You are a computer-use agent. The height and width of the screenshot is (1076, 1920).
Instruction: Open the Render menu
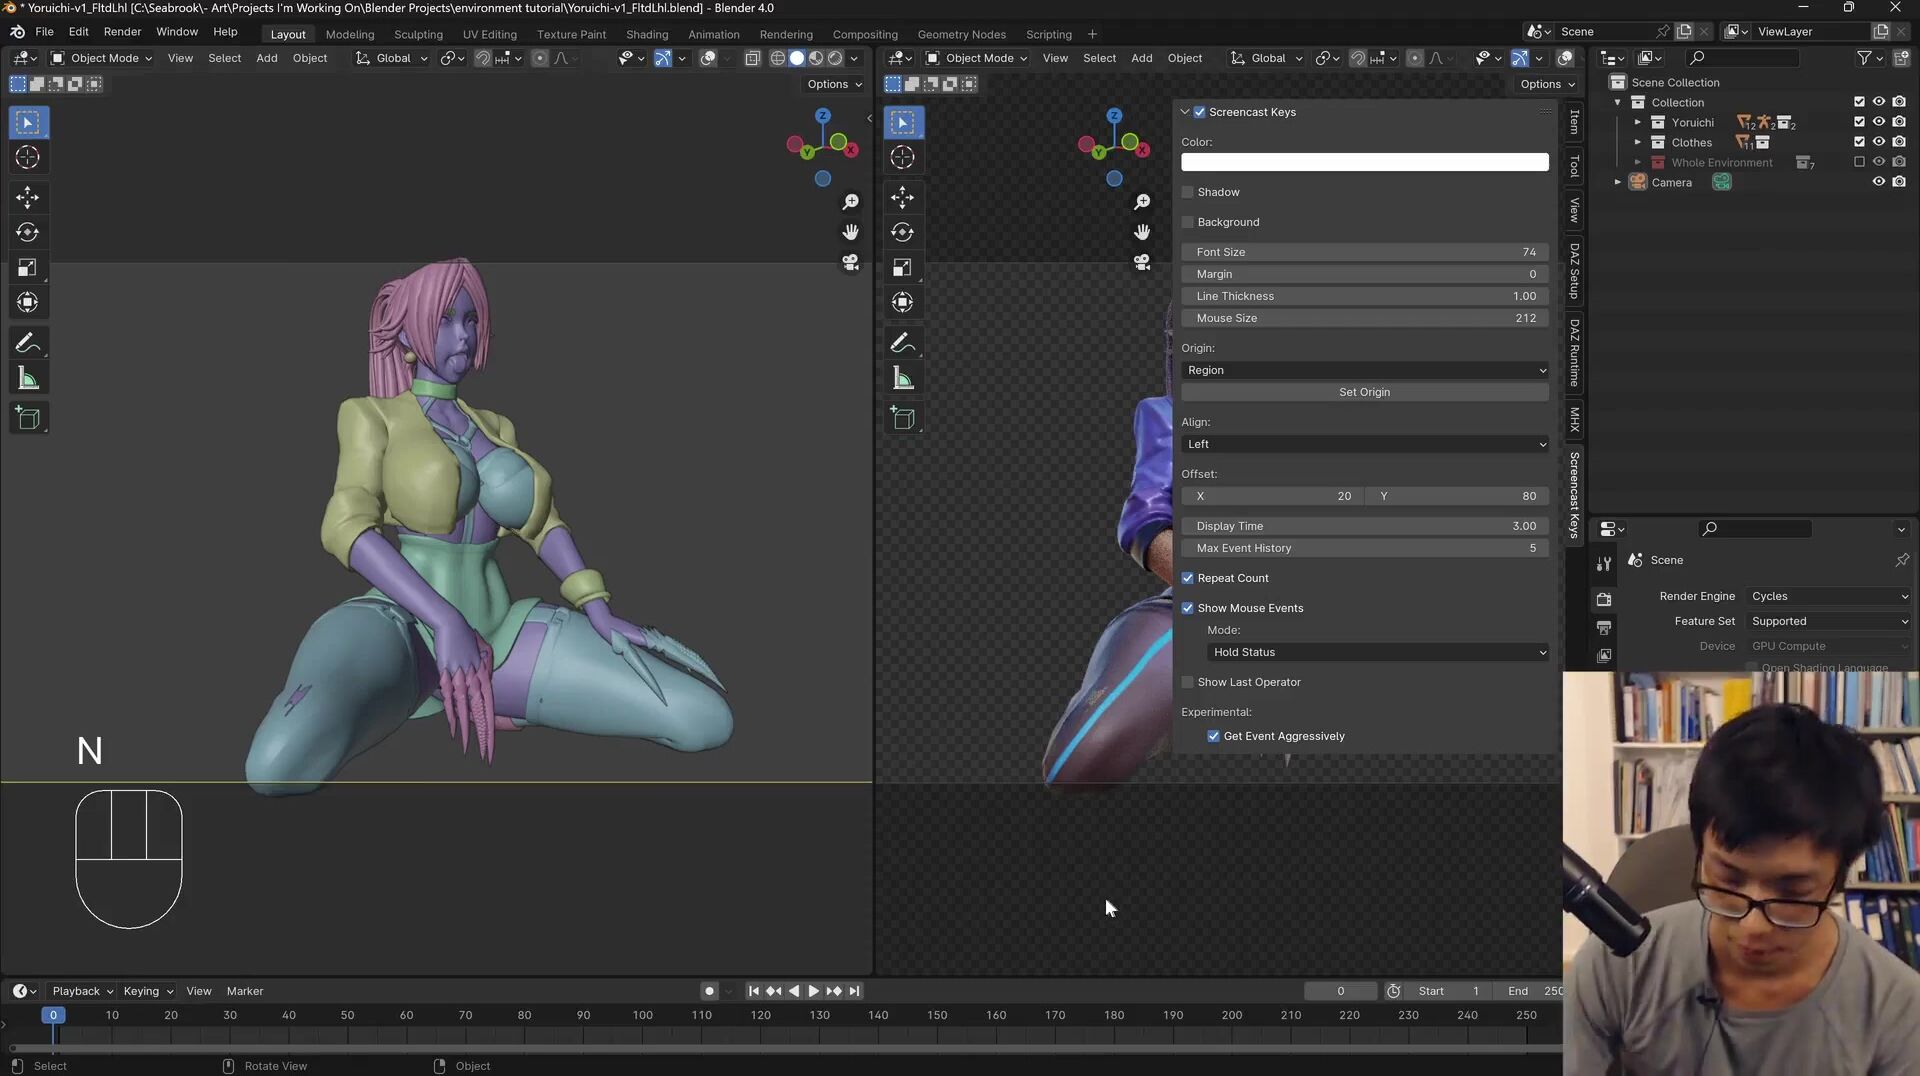[122, 32]
